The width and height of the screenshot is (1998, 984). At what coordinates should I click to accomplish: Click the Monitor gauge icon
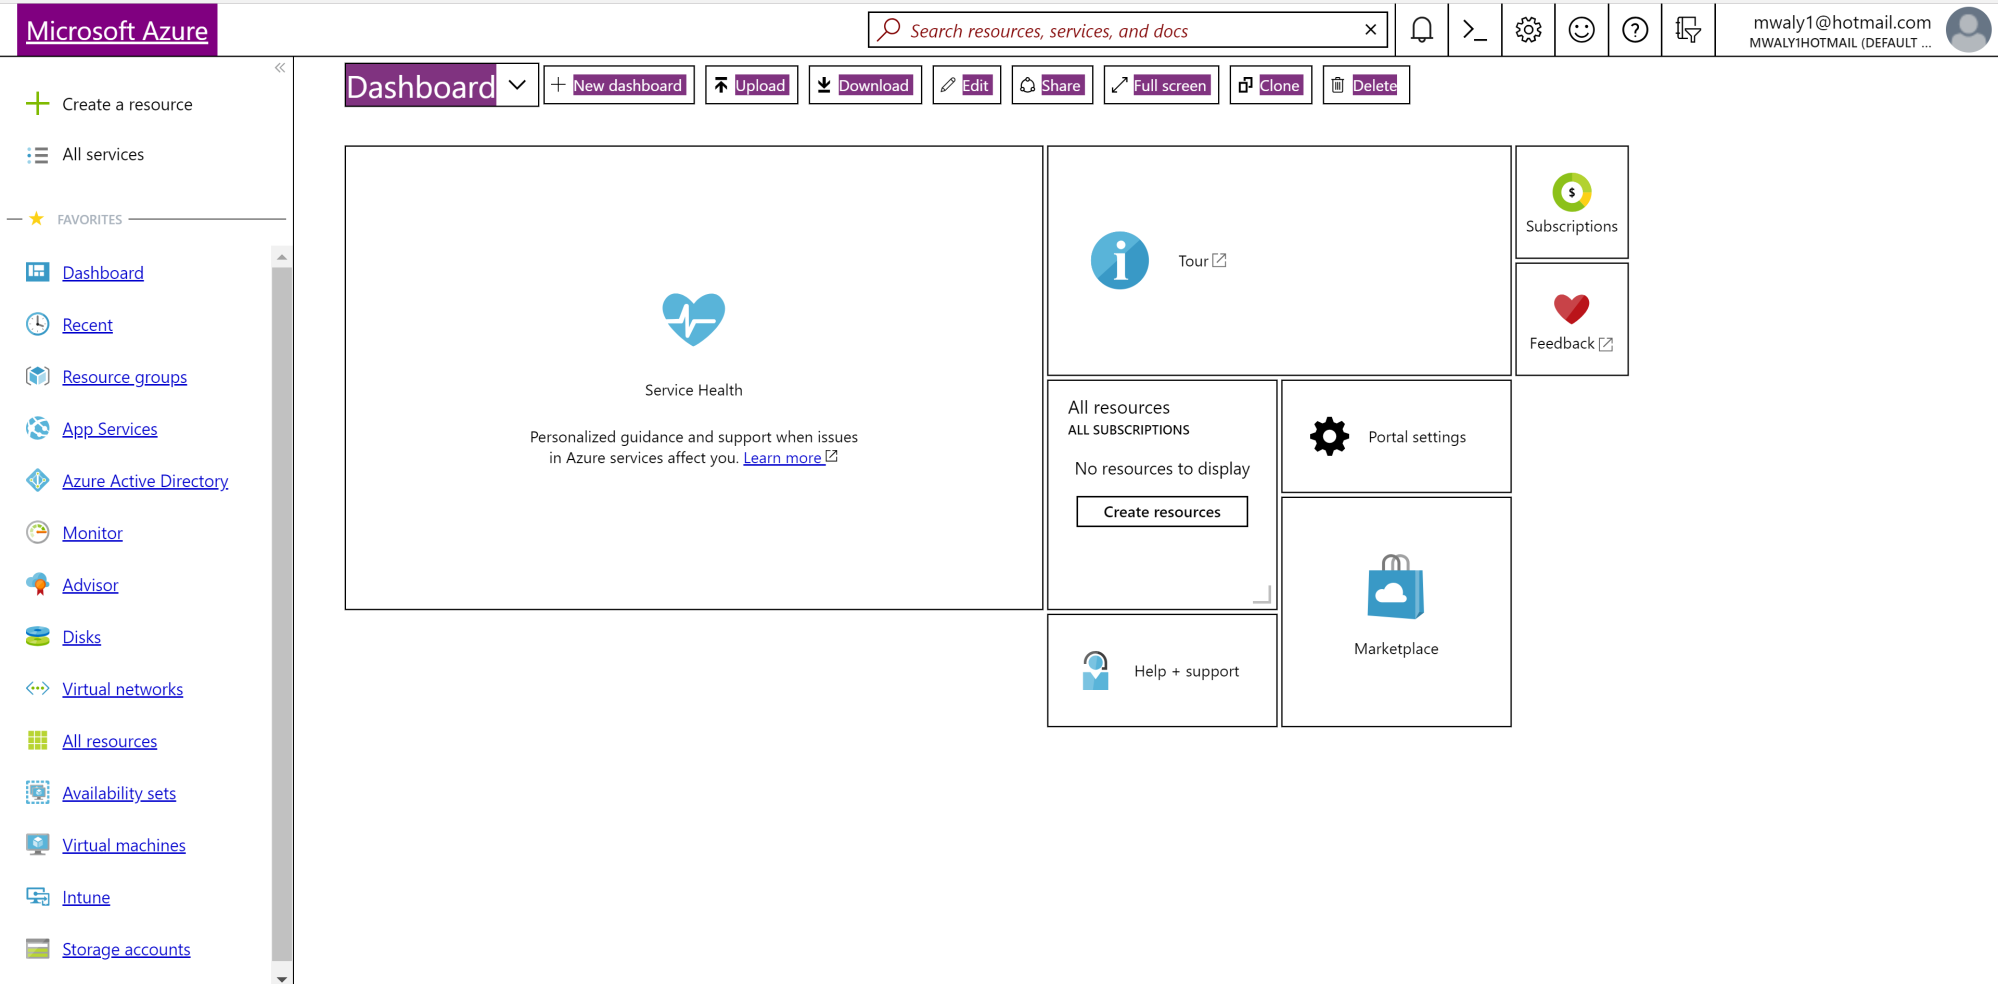pyautogui.click(x=37, y=532)
